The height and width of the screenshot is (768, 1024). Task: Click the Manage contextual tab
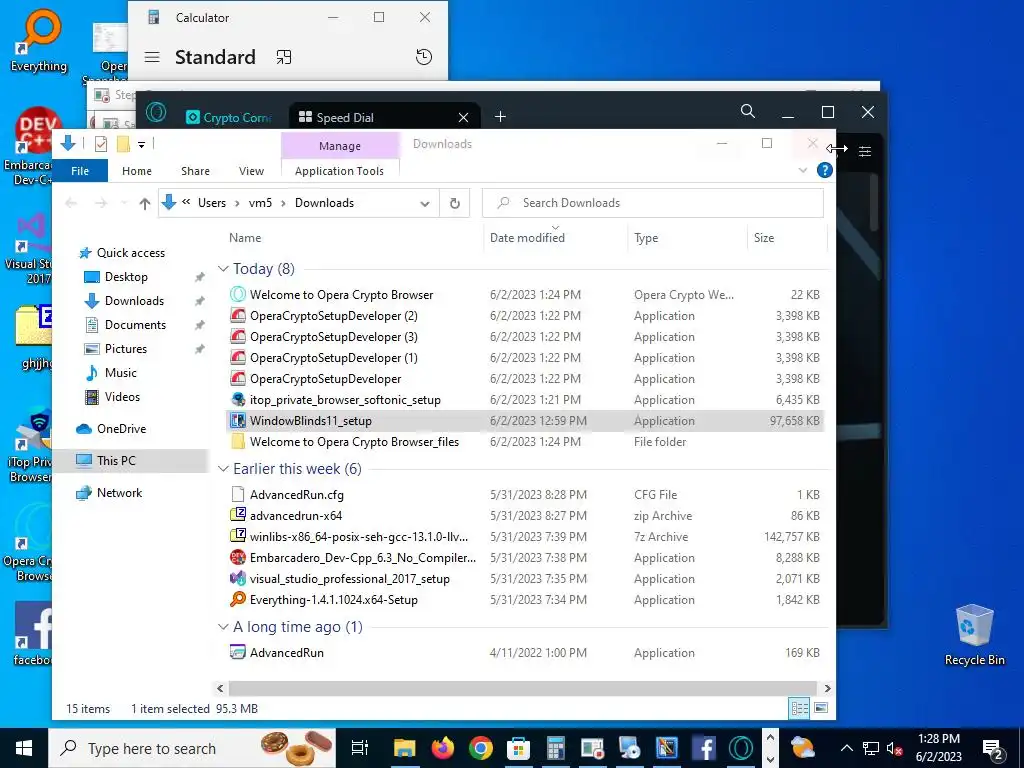tap(340, 146)
